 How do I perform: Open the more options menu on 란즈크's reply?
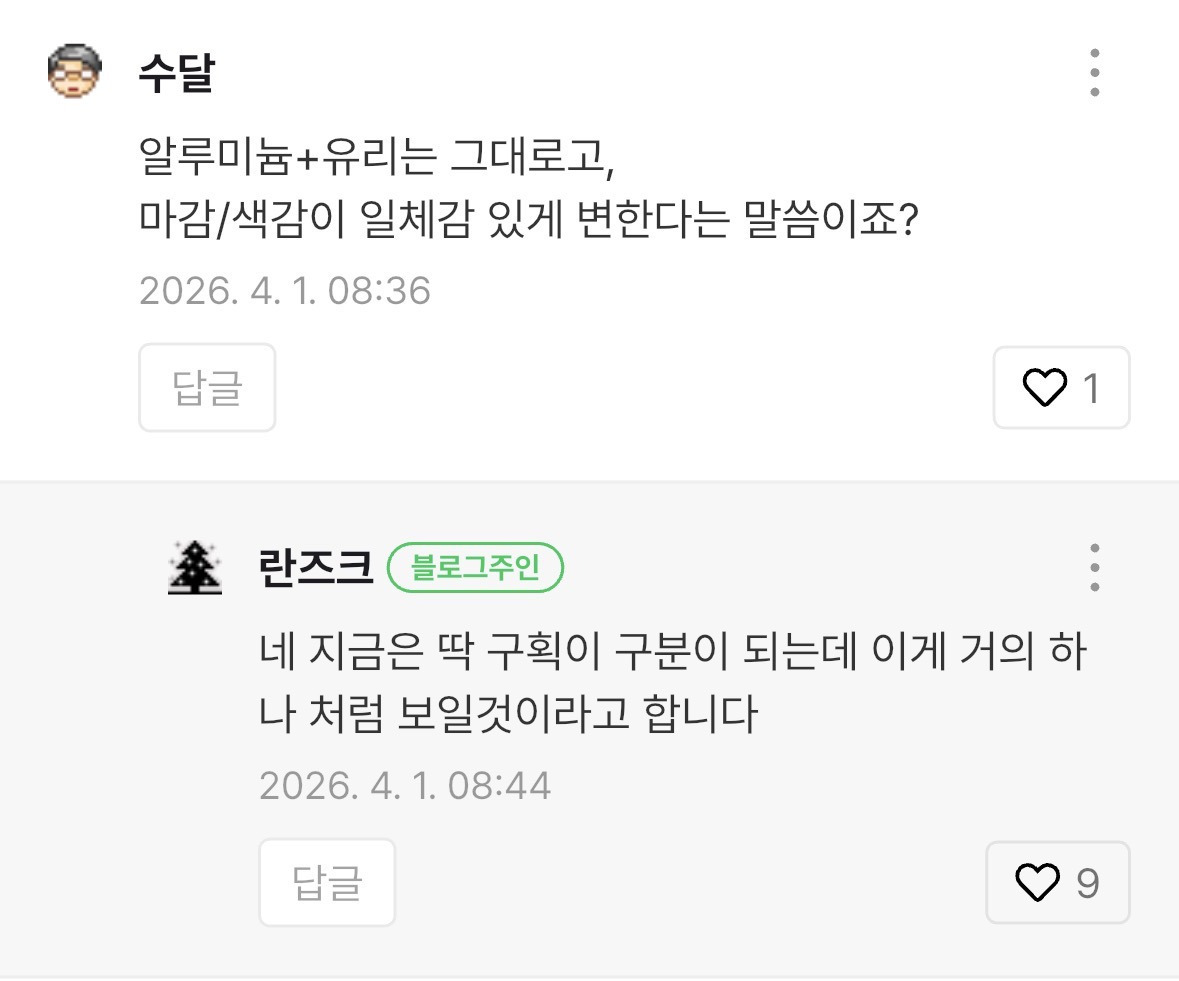1095,568
